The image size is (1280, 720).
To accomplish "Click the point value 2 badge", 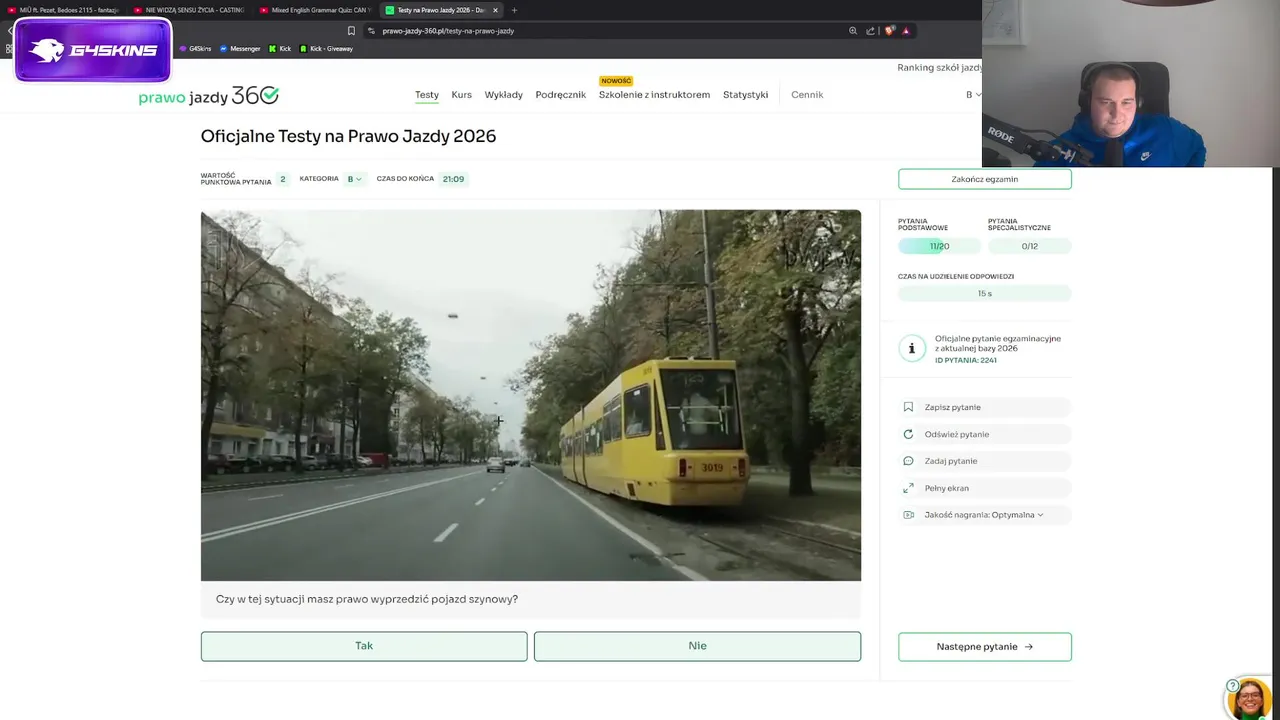I will pyautogui.click(x=283, y=179).
